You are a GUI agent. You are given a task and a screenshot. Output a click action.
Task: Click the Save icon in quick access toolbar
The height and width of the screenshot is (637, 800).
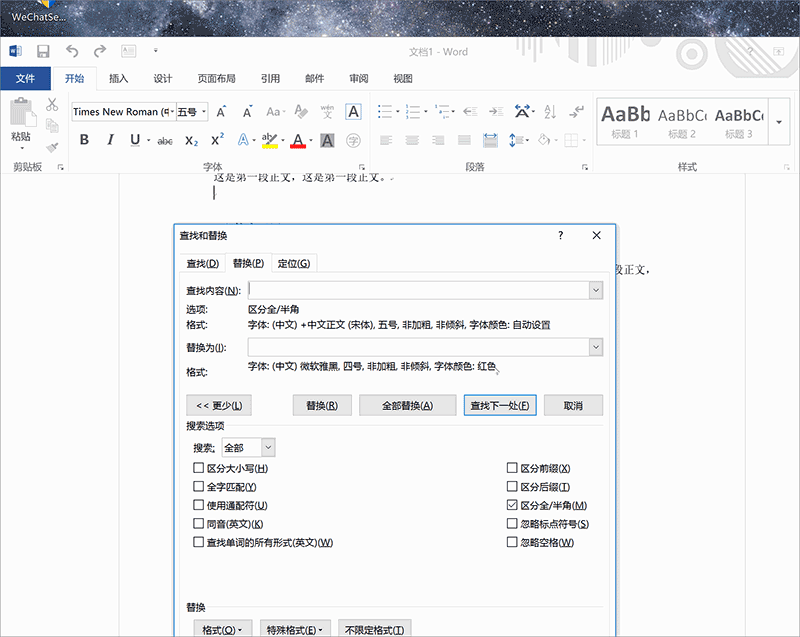pyautogui.click(x=43, y=52)
